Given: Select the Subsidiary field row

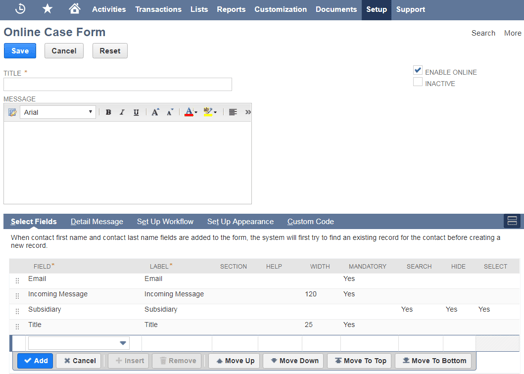Looking at the screenshot, I should click(x=264, y=311).
